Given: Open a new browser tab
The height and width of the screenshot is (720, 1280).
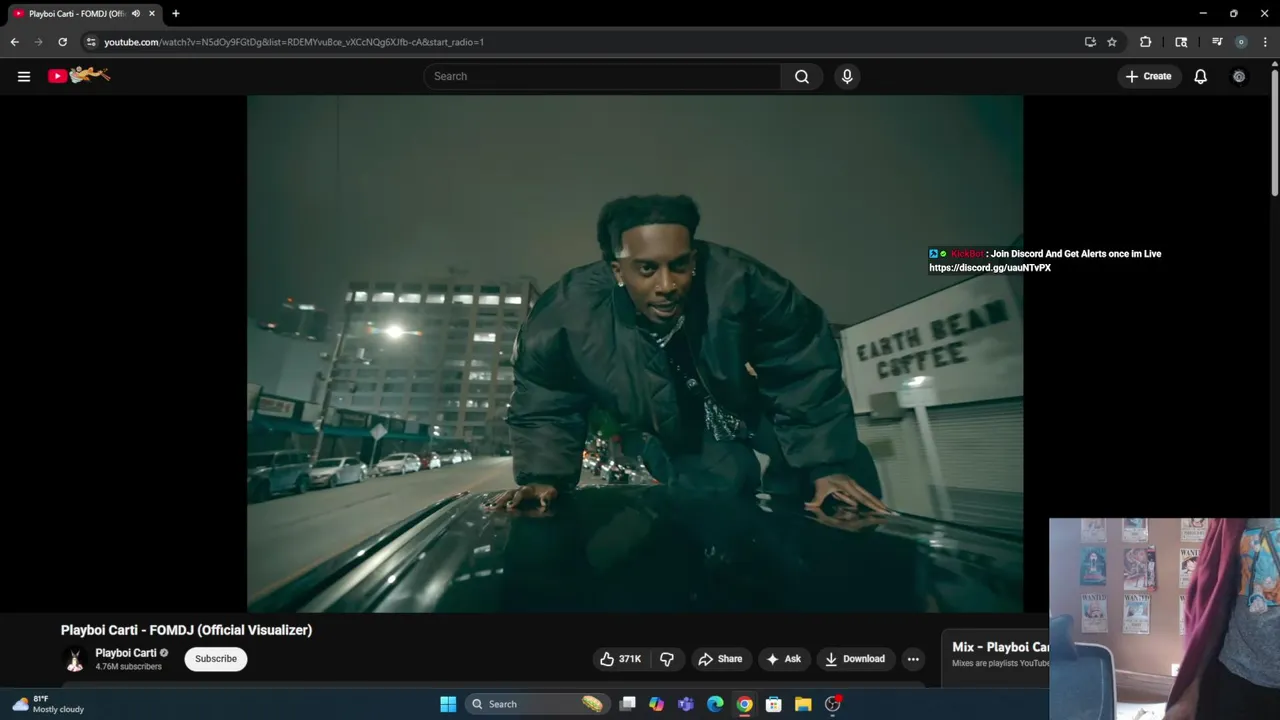Looking at the screenshot, I should point(176,14).
